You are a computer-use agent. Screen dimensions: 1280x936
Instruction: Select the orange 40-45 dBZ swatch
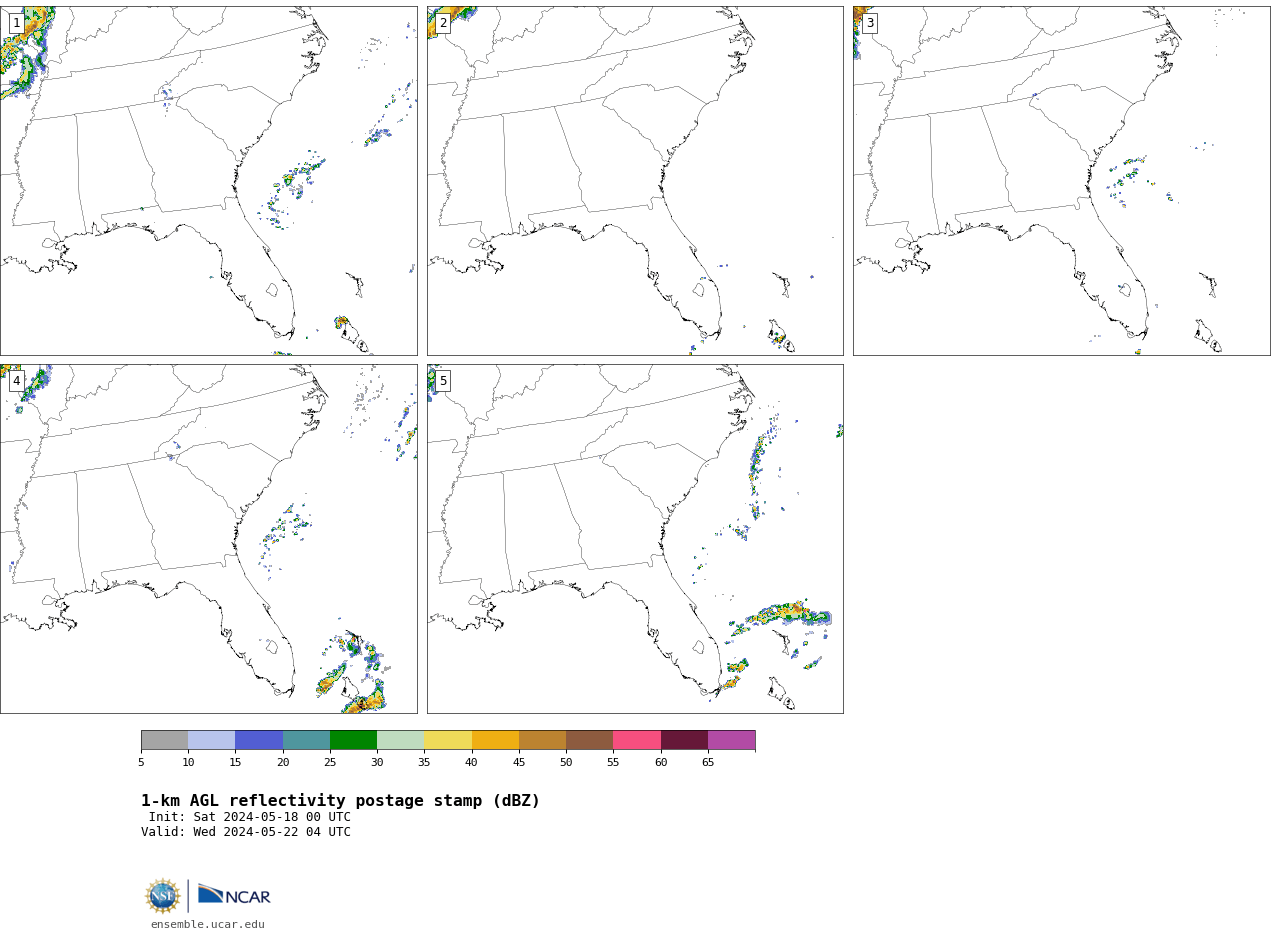pos(495,740)
